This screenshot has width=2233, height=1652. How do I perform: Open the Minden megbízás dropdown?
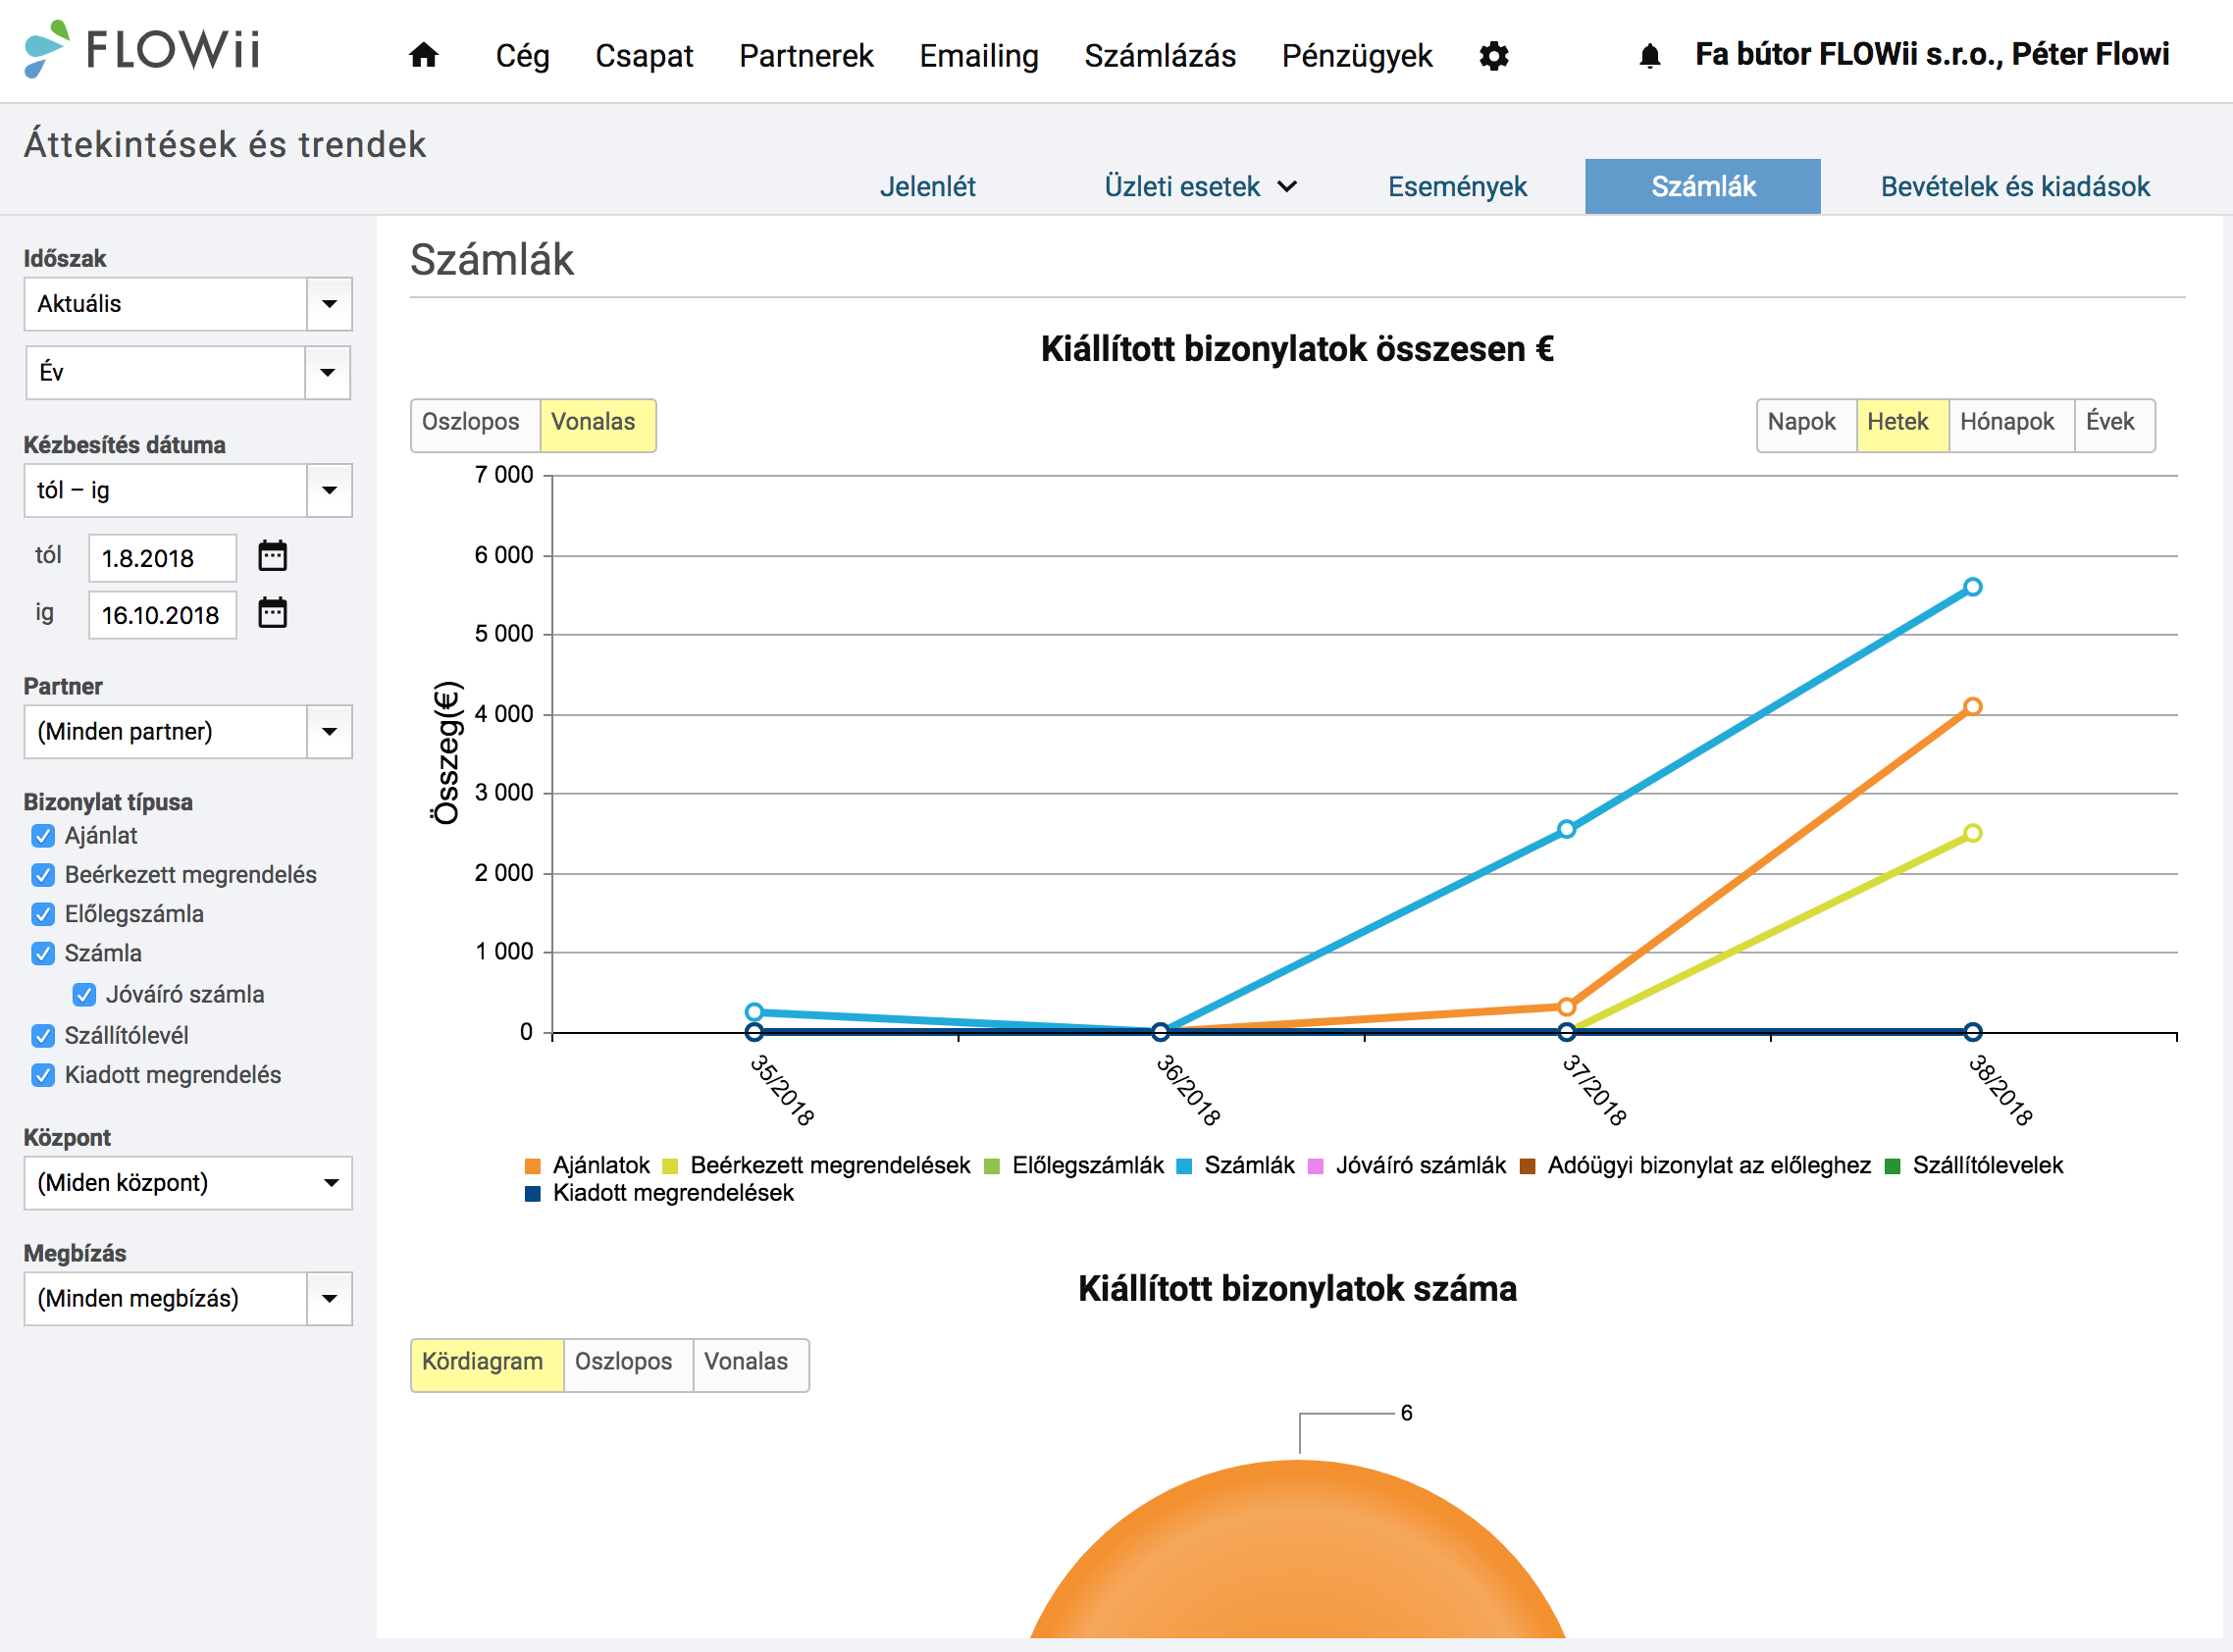click(x=188, y=1299)
